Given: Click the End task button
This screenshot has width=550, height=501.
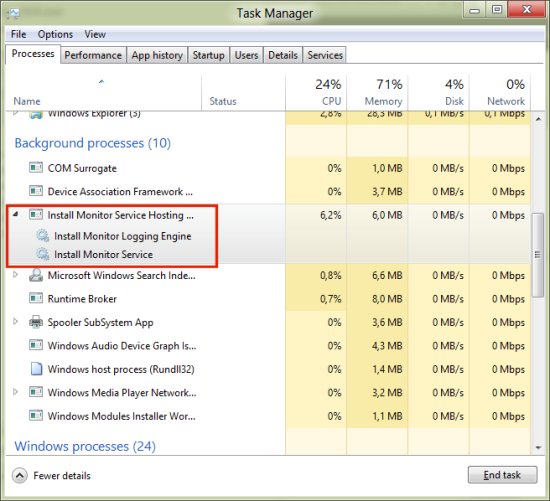Looking at the screenshot, I should click(x=502, y=475).
